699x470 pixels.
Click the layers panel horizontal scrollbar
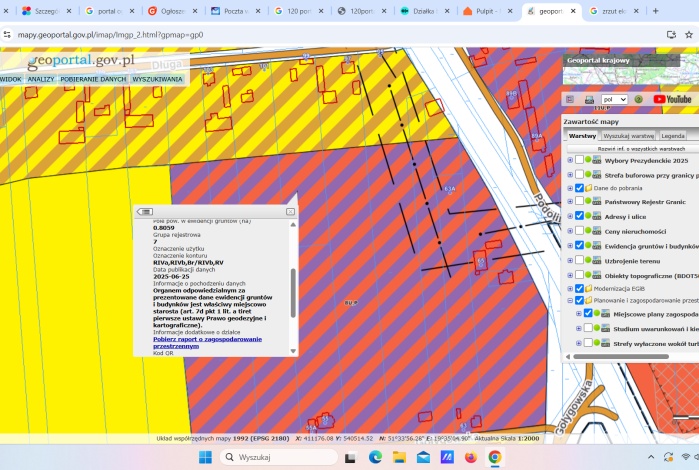[x=621, y=356]
